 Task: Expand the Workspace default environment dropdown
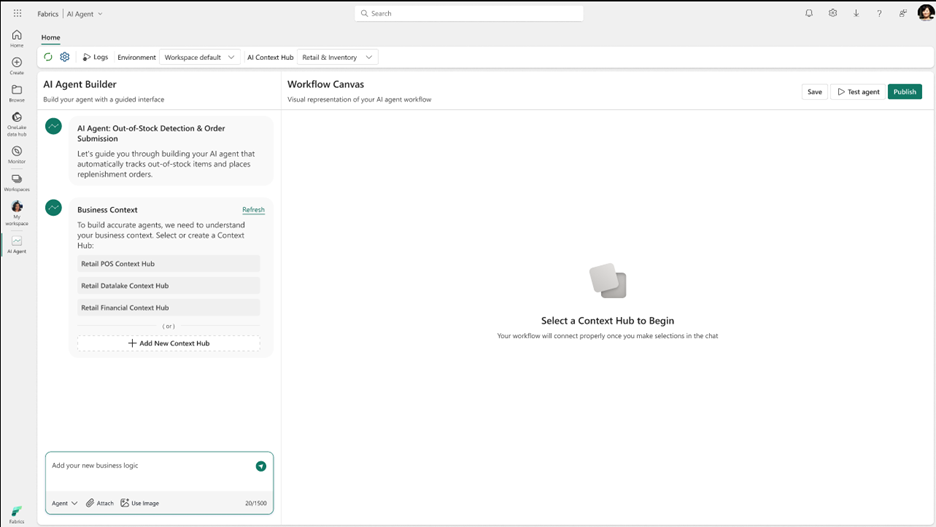pyautogui.click(x=200, y=57)
